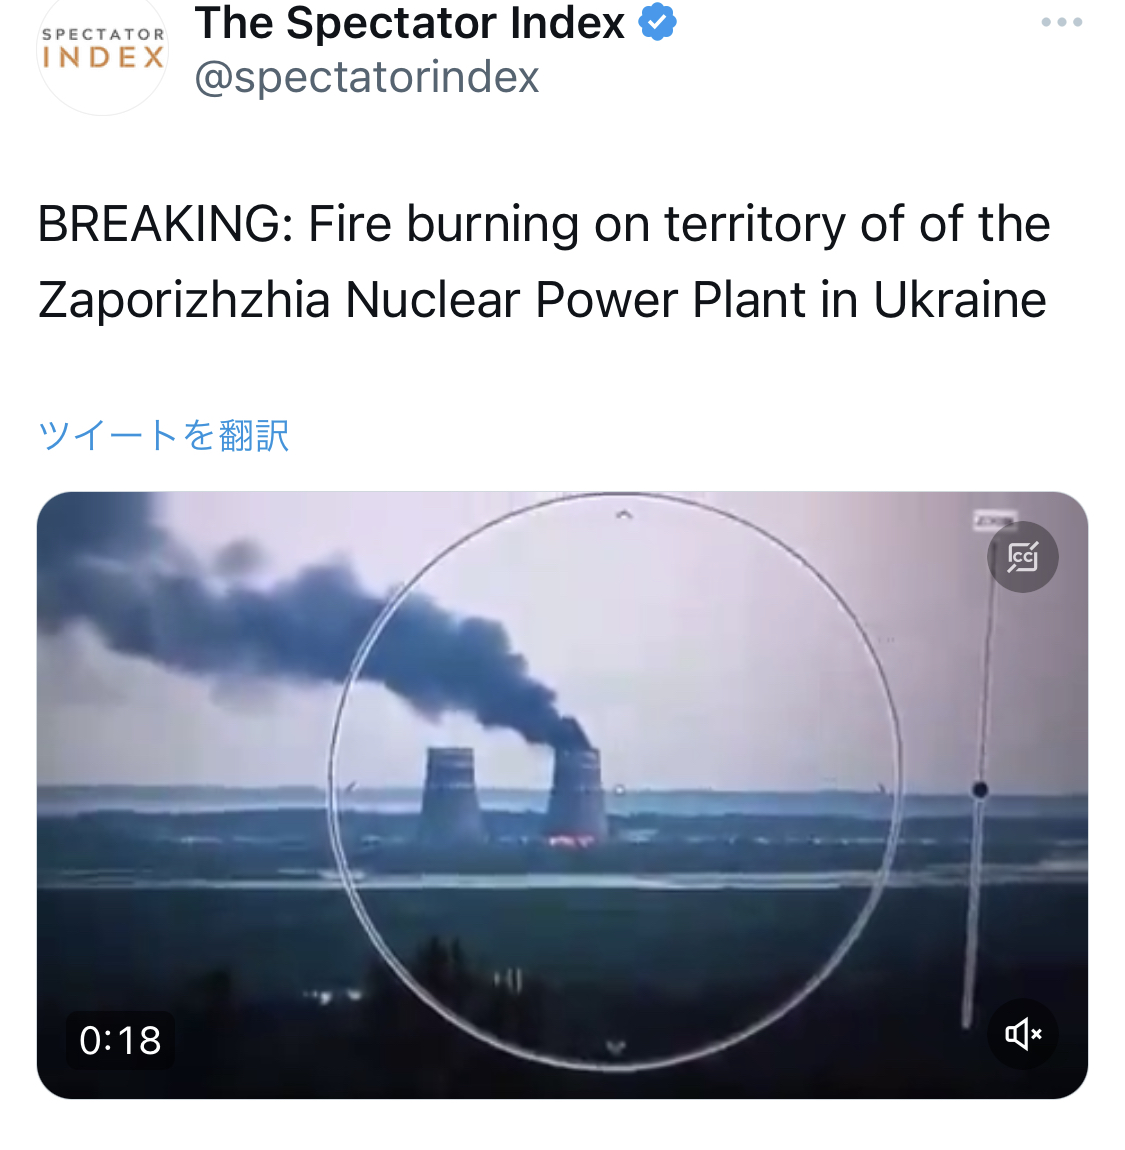The width and height of the screenshot is (1125, 1150).
Task: Click the 0:18 video duration badge
Action: point(120,1040)
